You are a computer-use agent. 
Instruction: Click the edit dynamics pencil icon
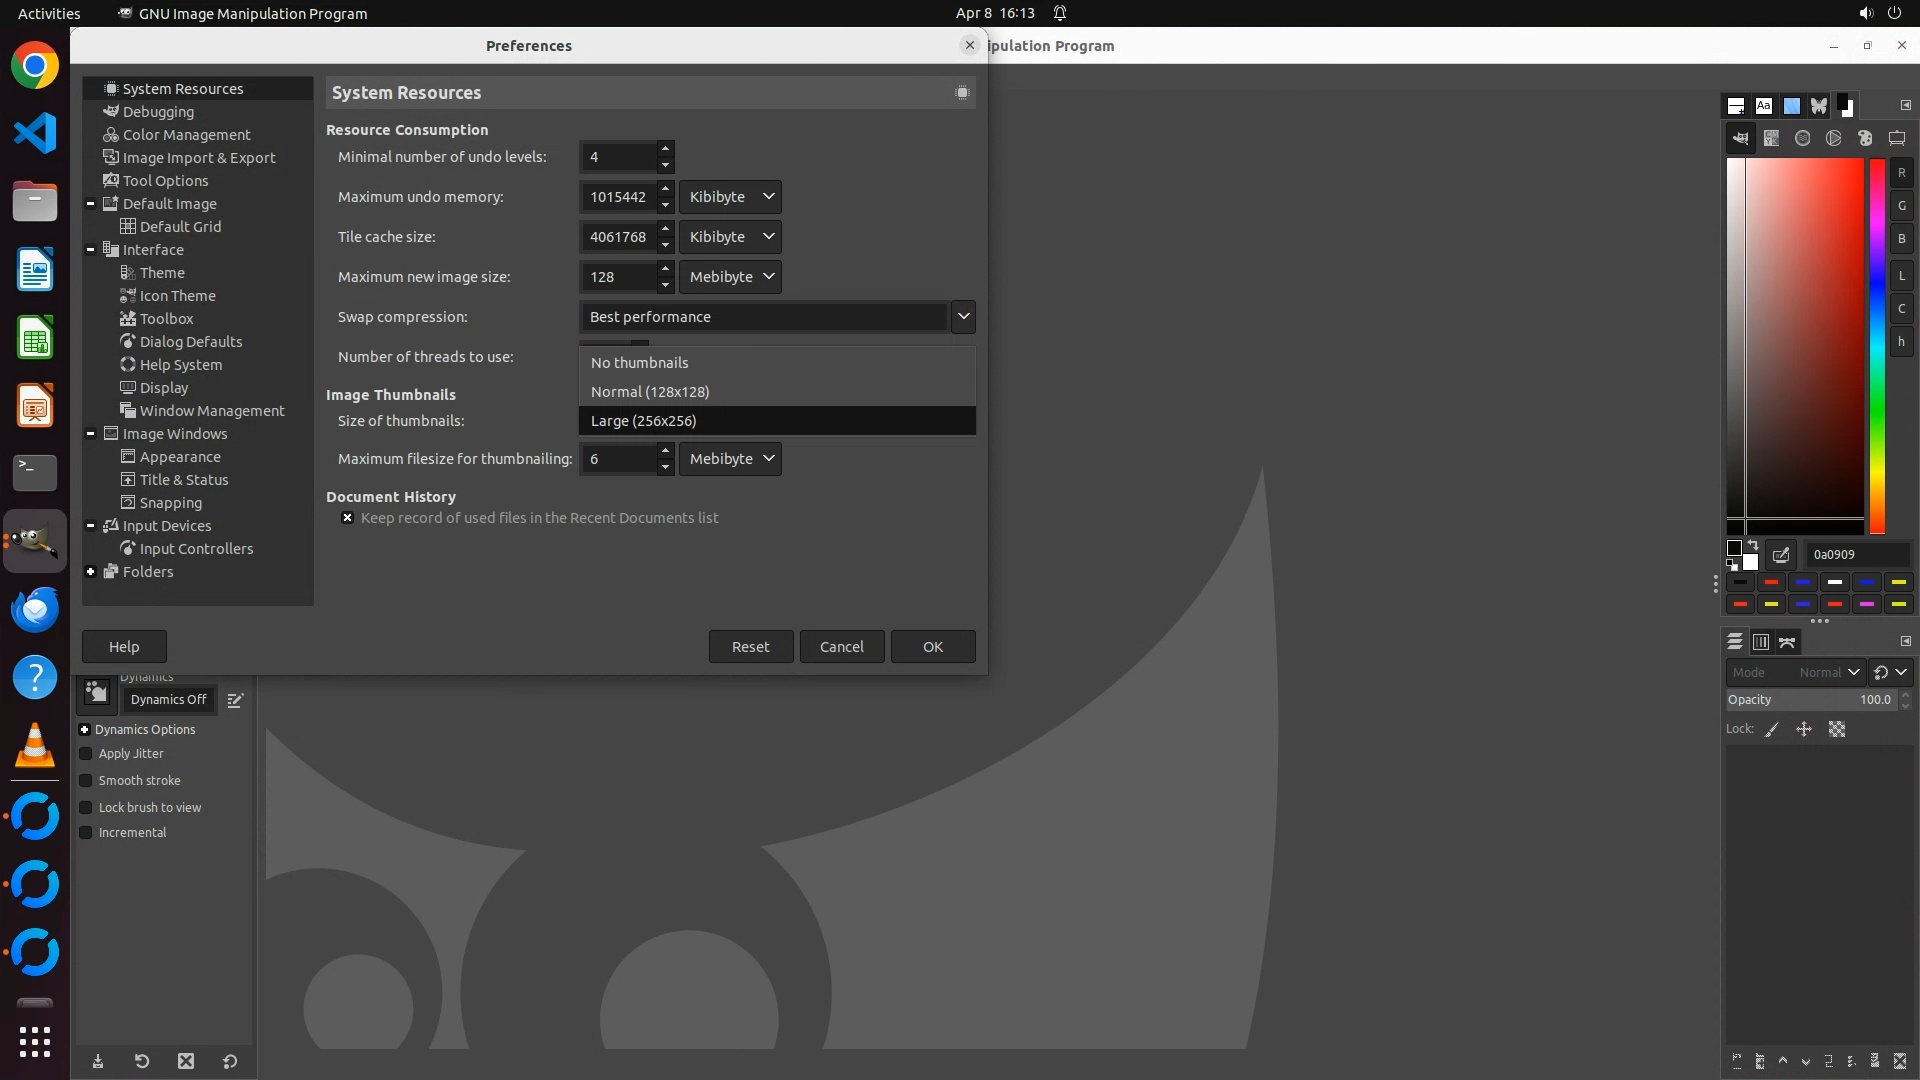(x=235, y=701)
